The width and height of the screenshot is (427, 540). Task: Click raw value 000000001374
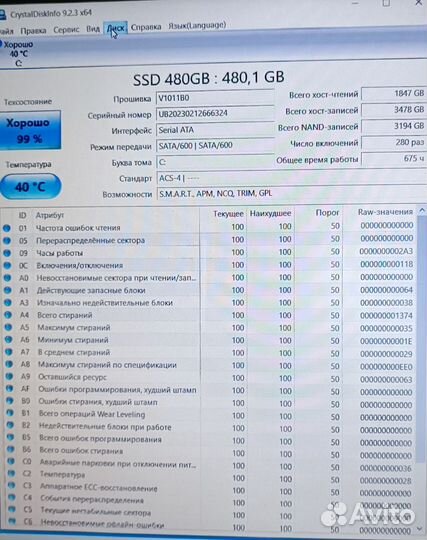point(386,315)
